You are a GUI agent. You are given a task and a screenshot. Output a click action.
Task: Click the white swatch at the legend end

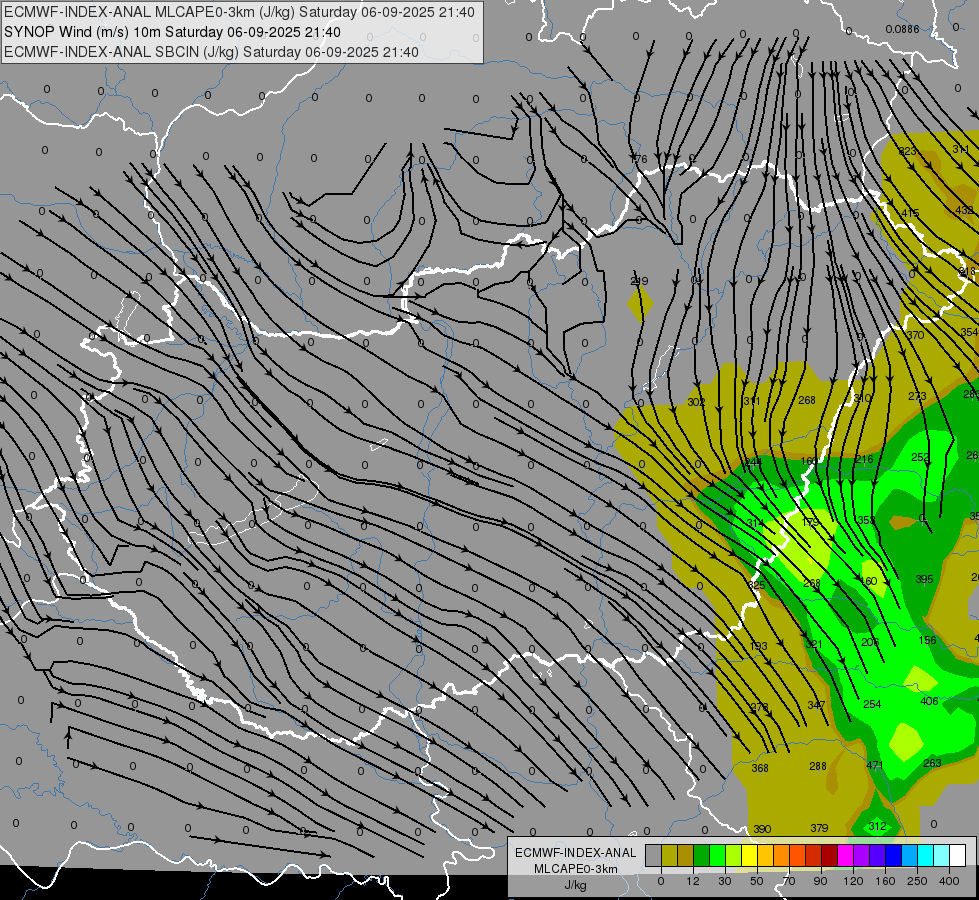tap(958, 855)
